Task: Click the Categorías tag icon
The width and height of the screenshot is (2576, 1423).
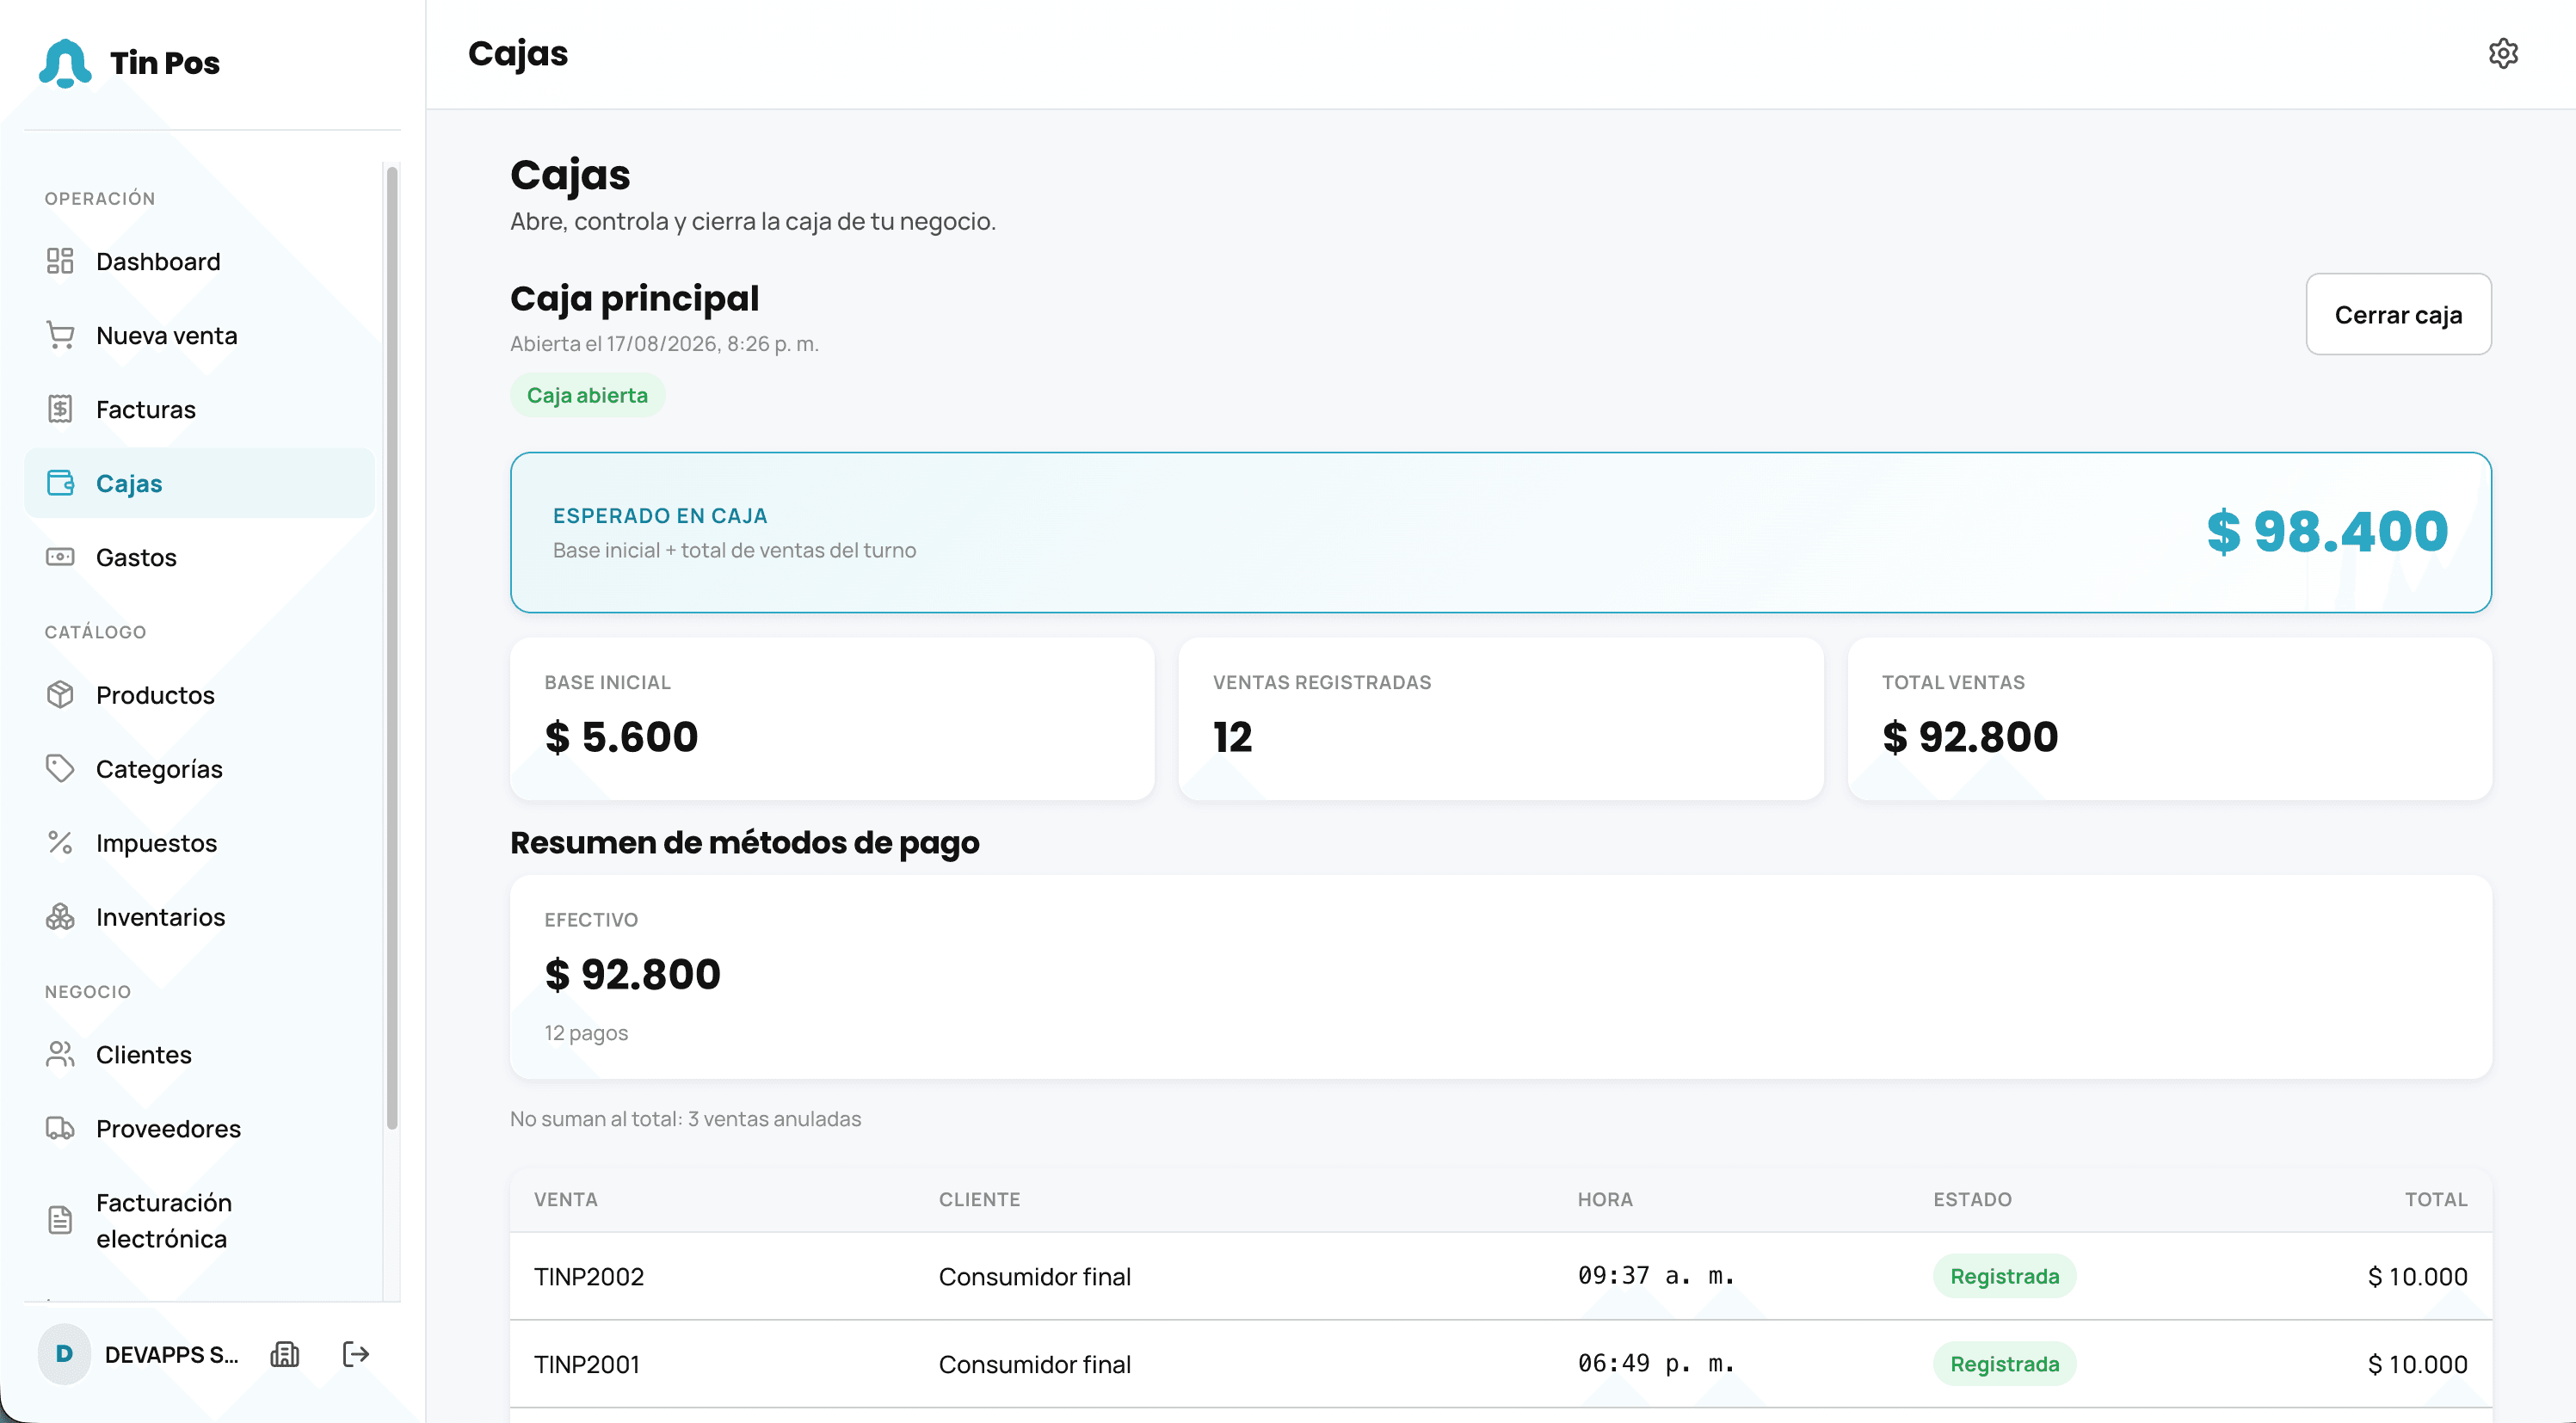Action: [60, 768]
